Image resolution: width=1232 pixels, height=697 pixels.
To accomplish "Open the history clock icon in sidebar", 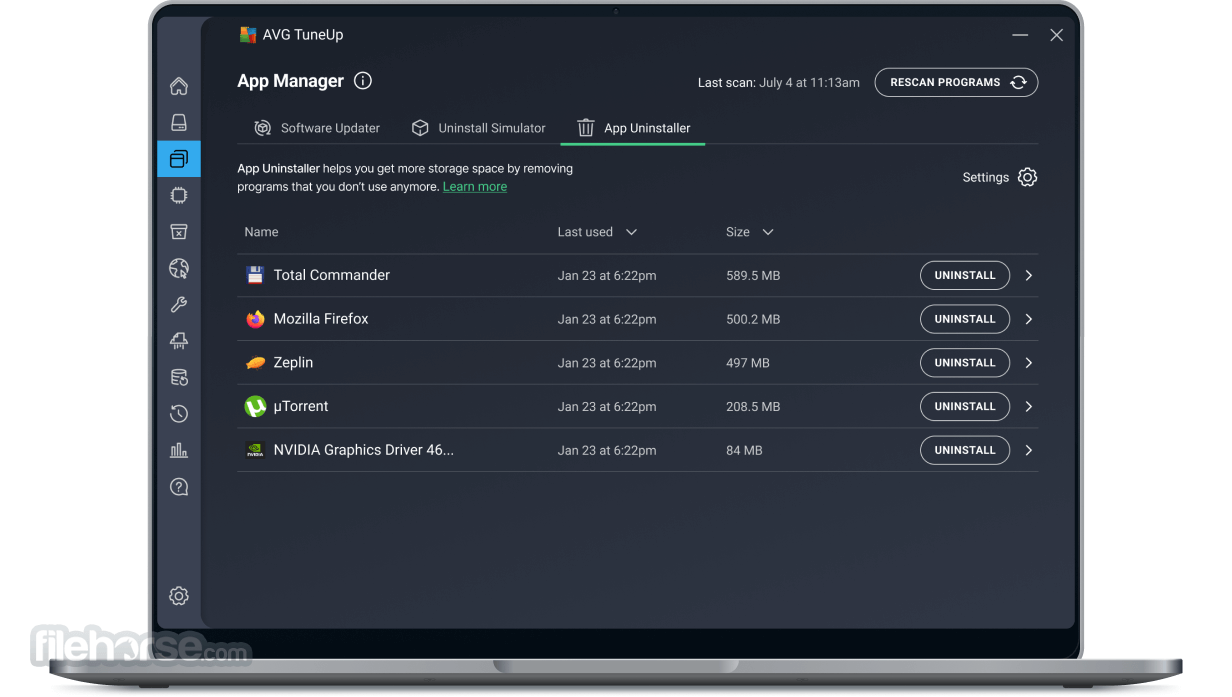I will [179, 414].
